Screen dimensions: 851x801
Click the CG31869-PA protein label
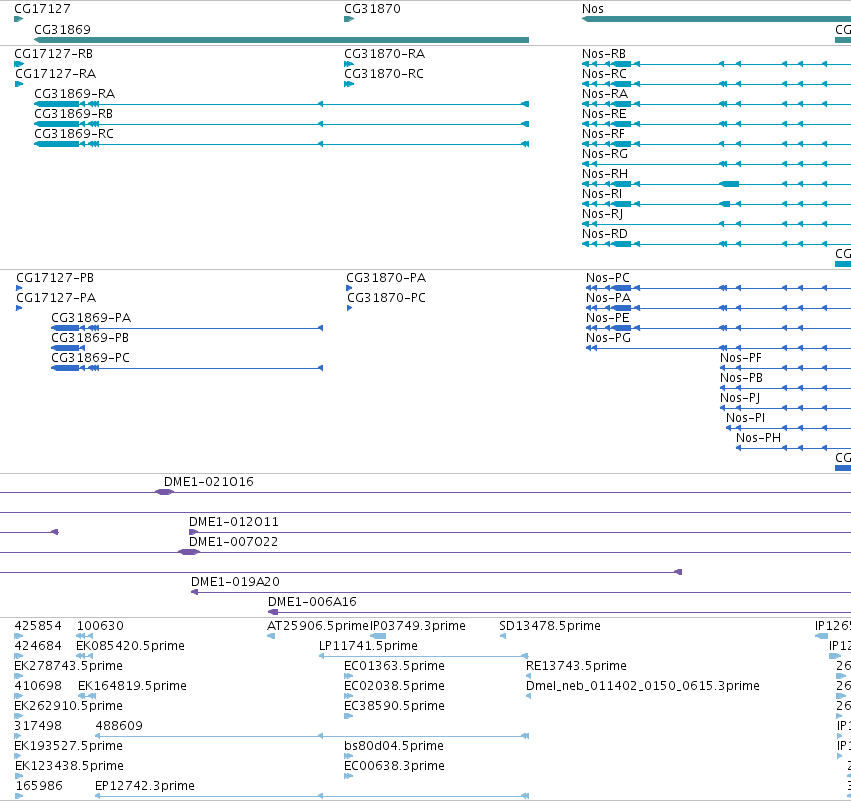(91, 318)
